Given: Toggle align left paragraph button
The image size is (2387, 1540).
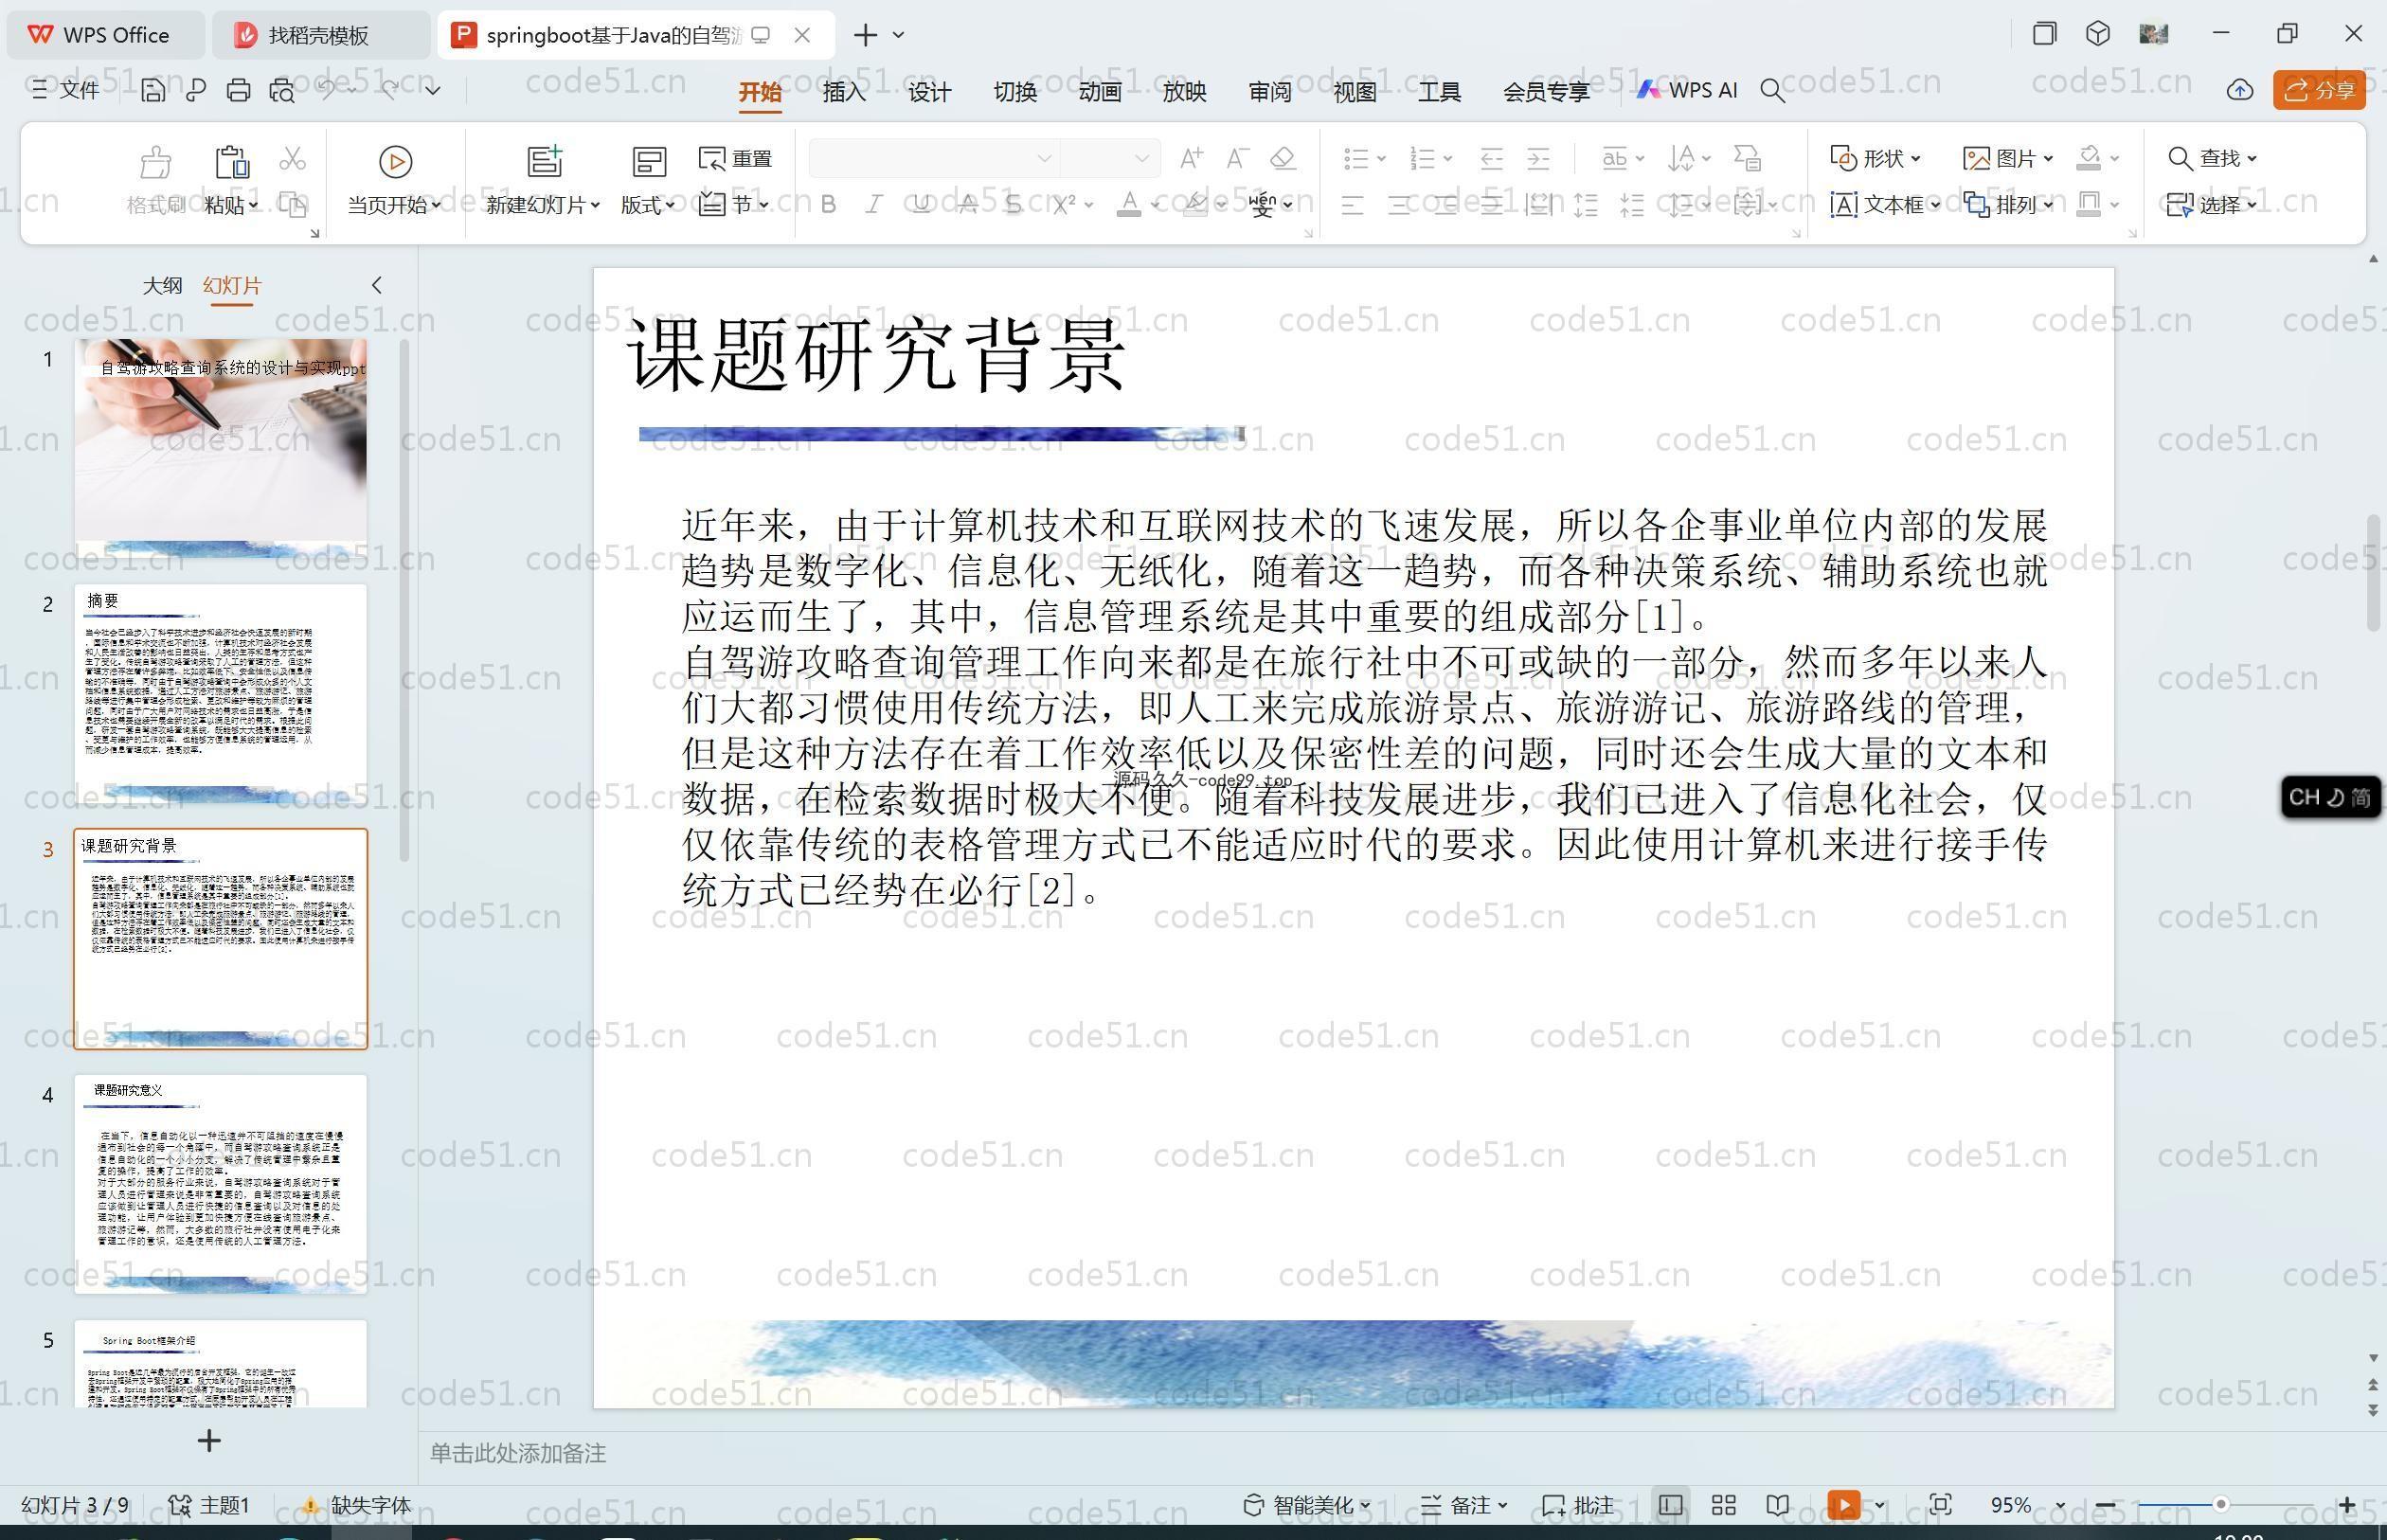Looking at the screenshot, I should click(x=1352, y=206).
